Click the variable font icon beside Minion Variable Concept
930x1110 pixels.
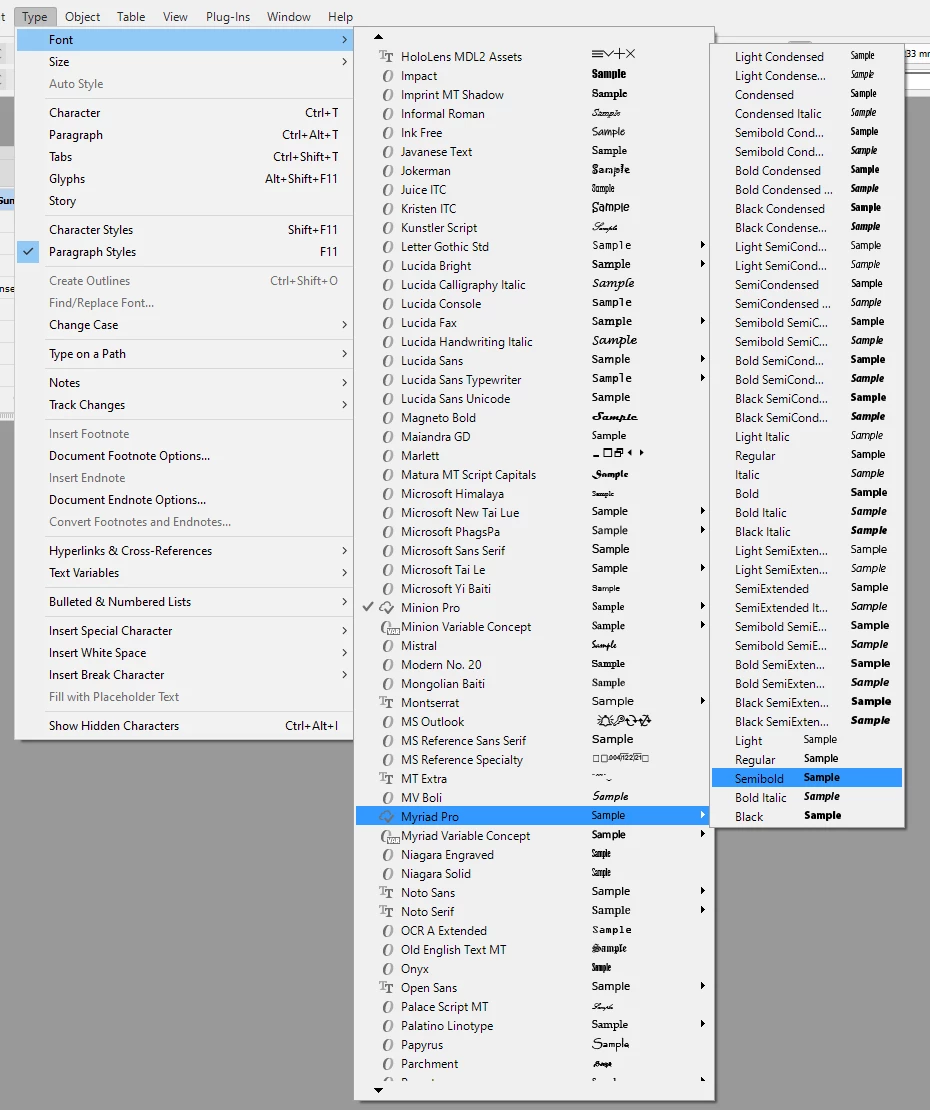click(x=389, y=627)
